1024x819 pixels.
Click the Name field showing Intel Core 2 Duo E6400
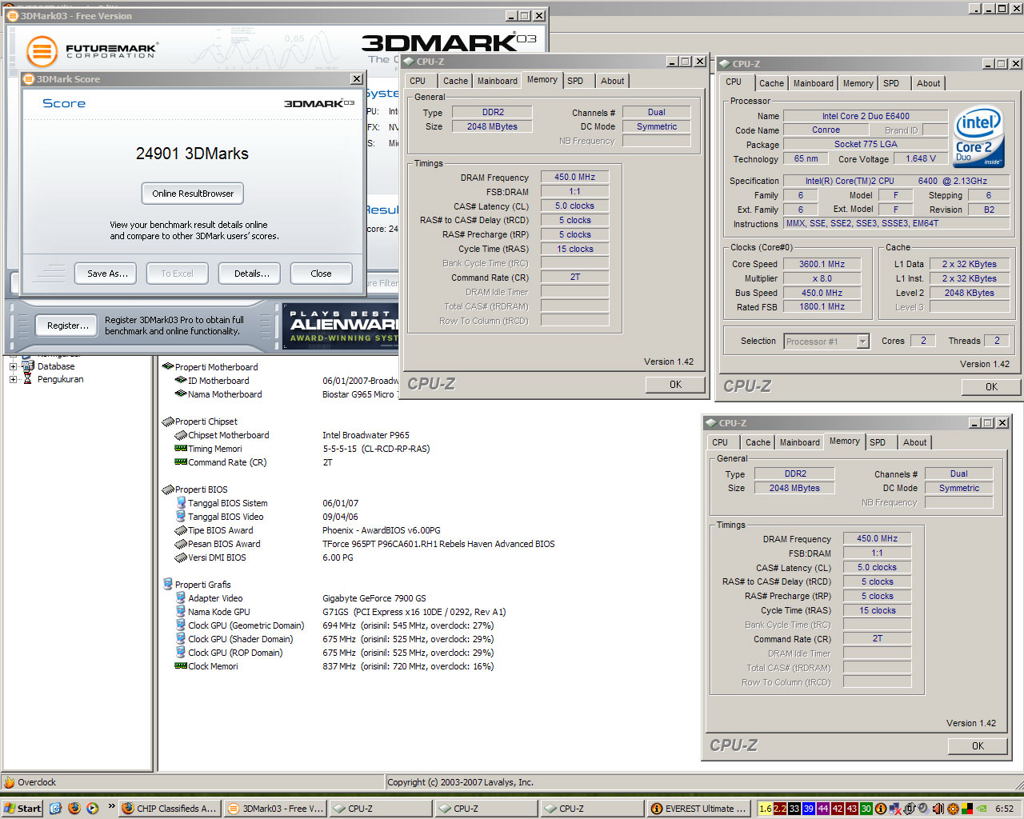click(865, 116)
